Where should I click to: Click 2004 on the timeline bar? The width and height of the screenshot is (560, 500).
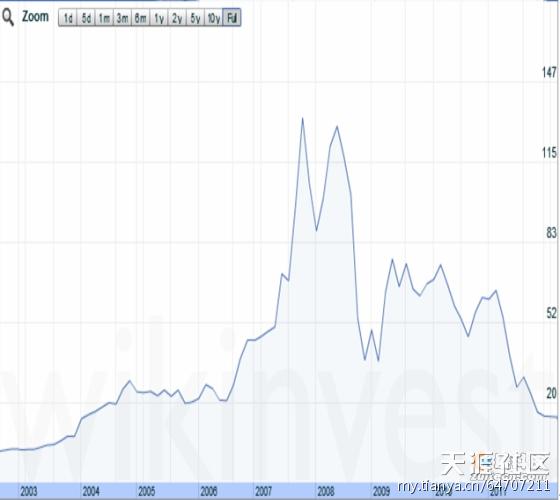tap(91, 491)
